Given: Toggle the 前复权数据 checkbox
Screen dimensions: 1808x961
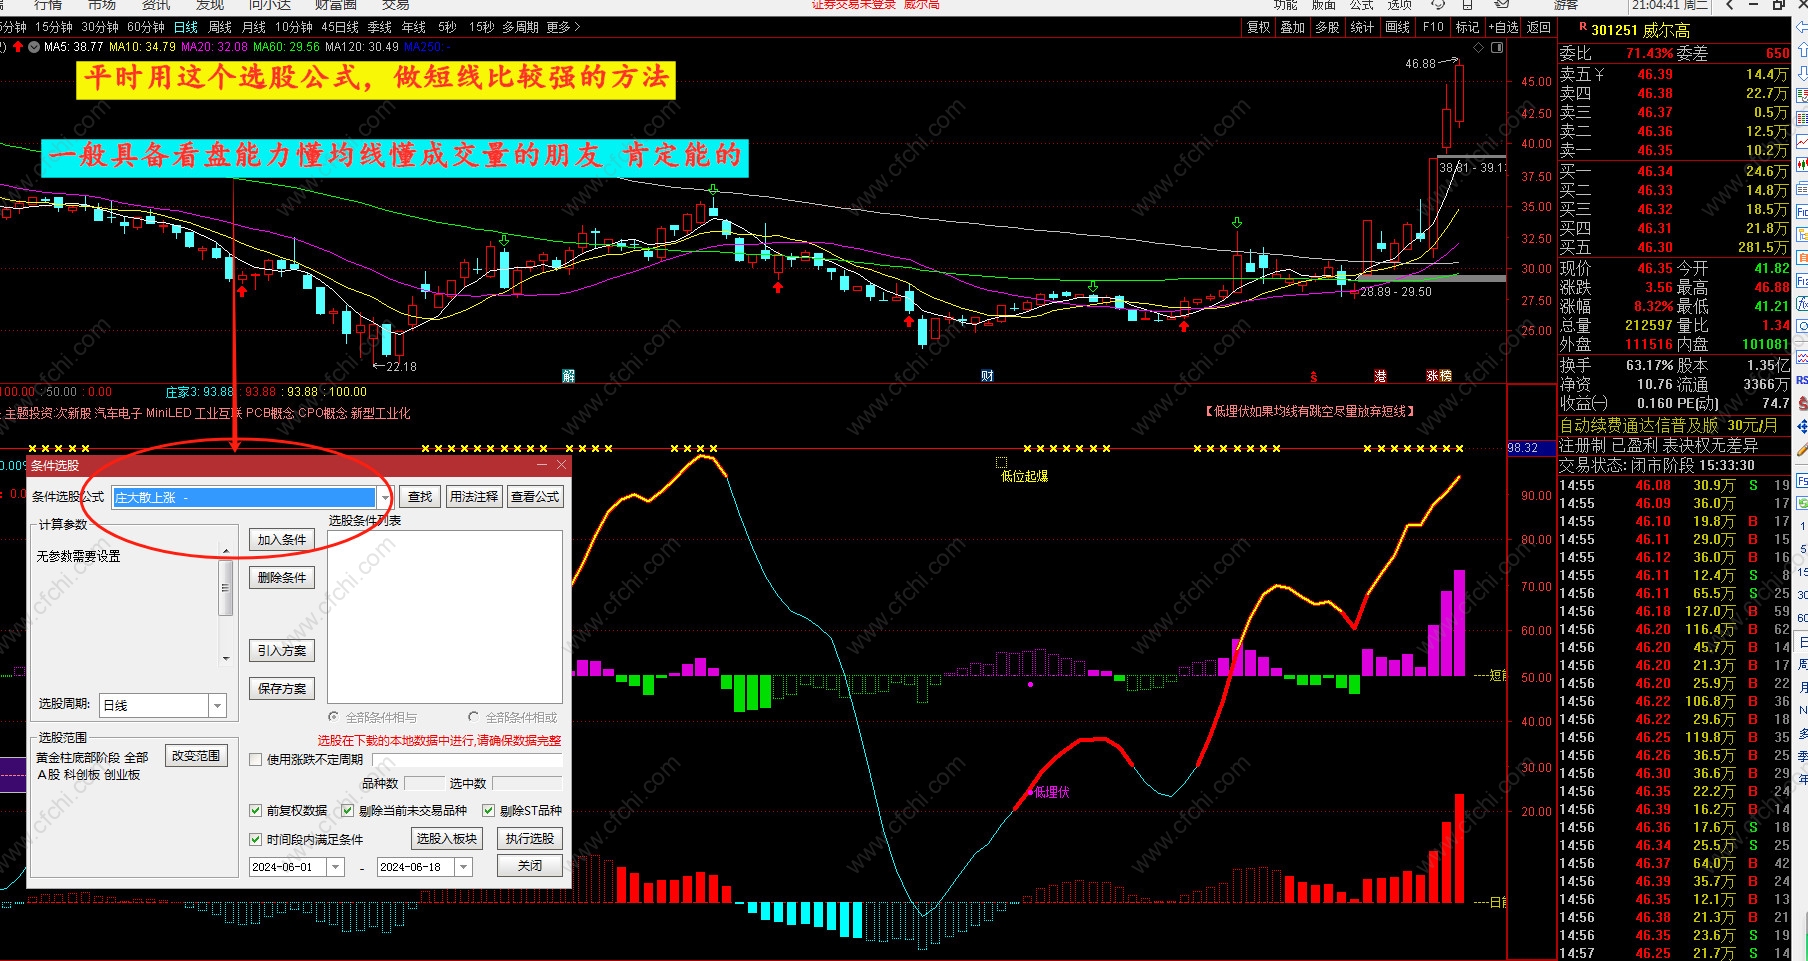Looking at the screenshot, I should [256, 811].
